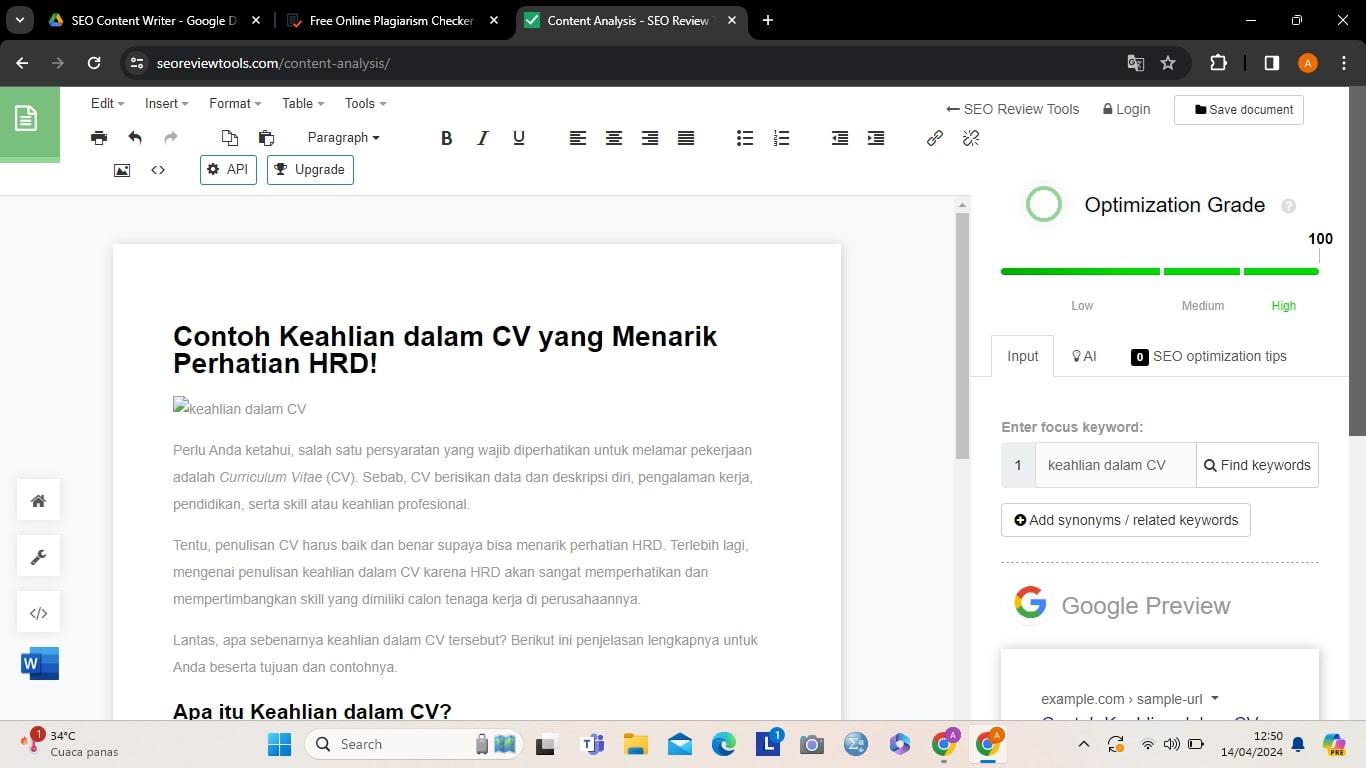Viewport: 1366px width, 768px height.
Task: Click the Paste clipboard icon
Action: [266, 138]
